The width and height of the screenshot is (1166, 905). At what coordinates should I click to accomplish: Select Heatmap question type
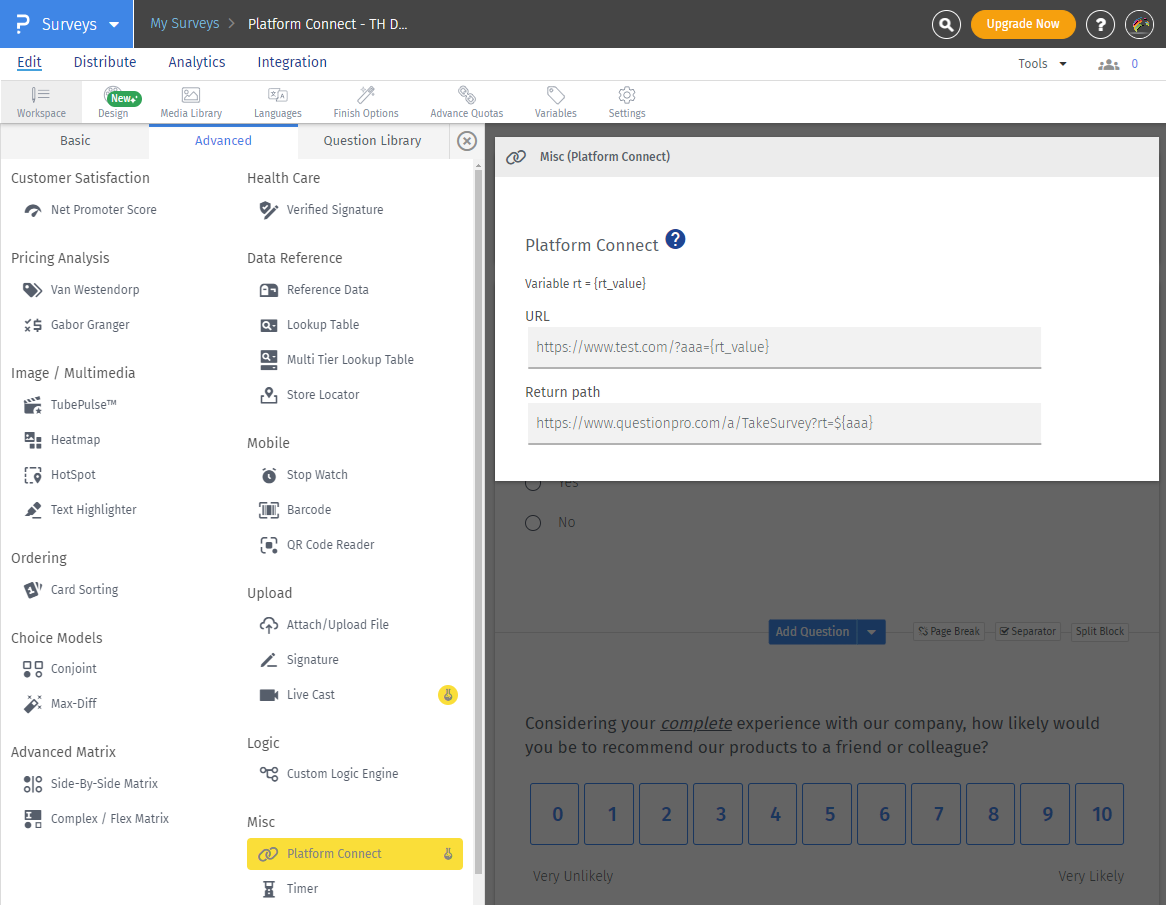pos(62,439)
